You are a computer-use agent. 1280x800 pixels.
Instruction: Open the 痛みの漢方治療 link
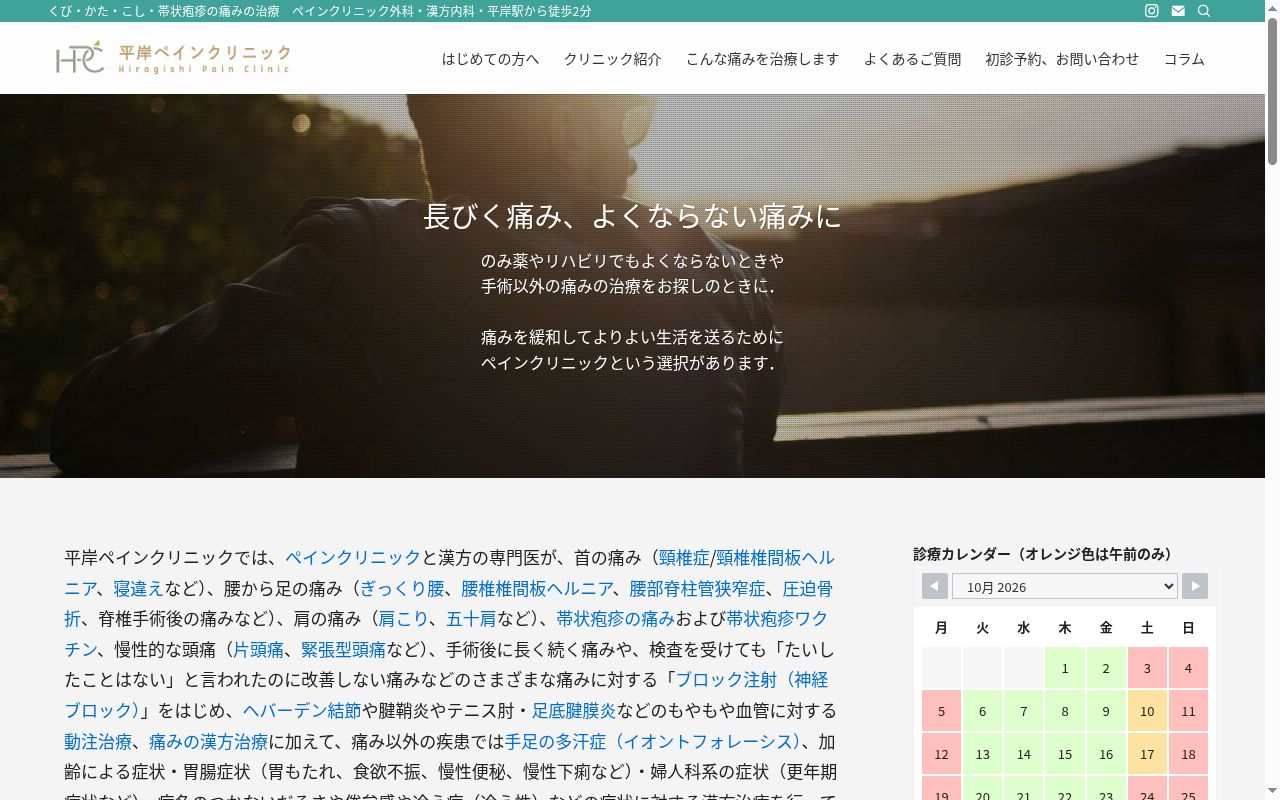point(209,742)
